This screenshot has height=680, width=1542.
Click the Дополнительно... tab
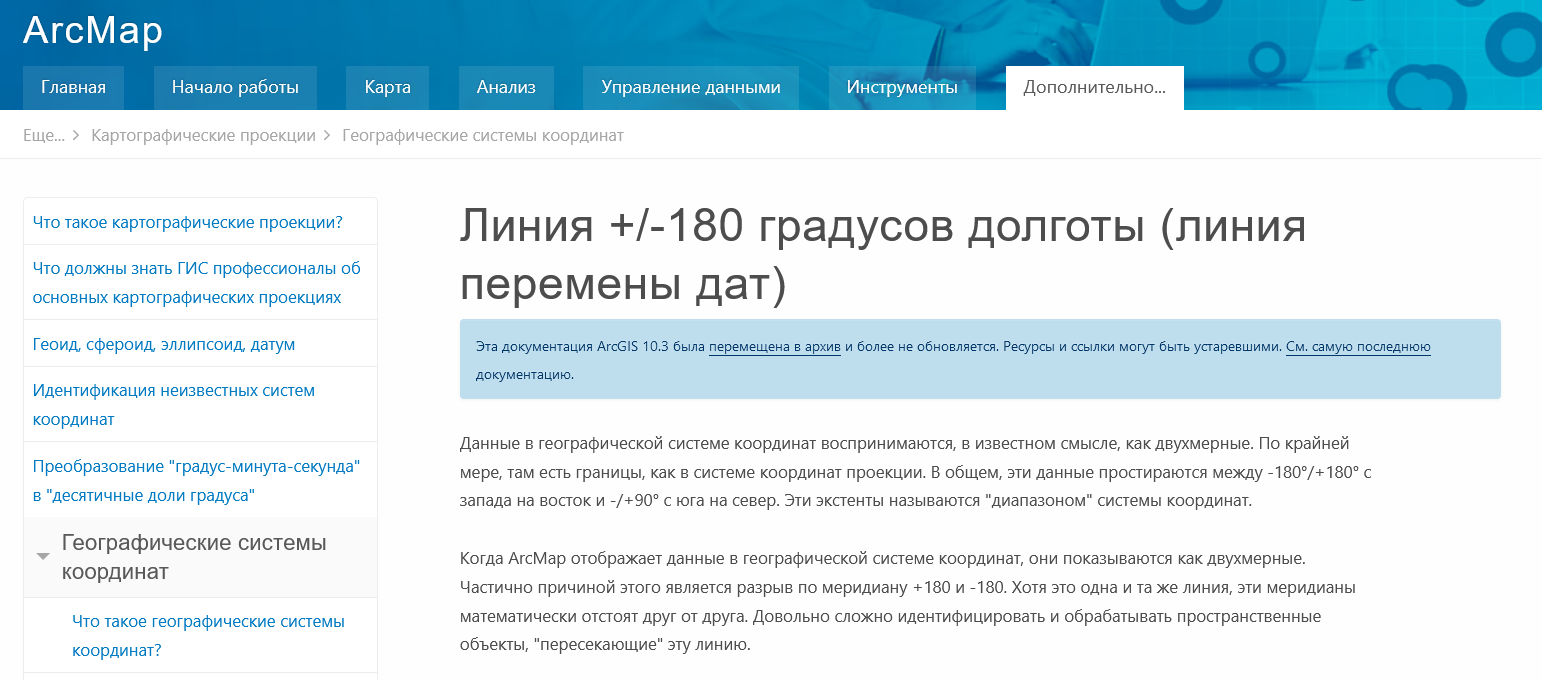pyautogui.click(x=1095, y=88)
